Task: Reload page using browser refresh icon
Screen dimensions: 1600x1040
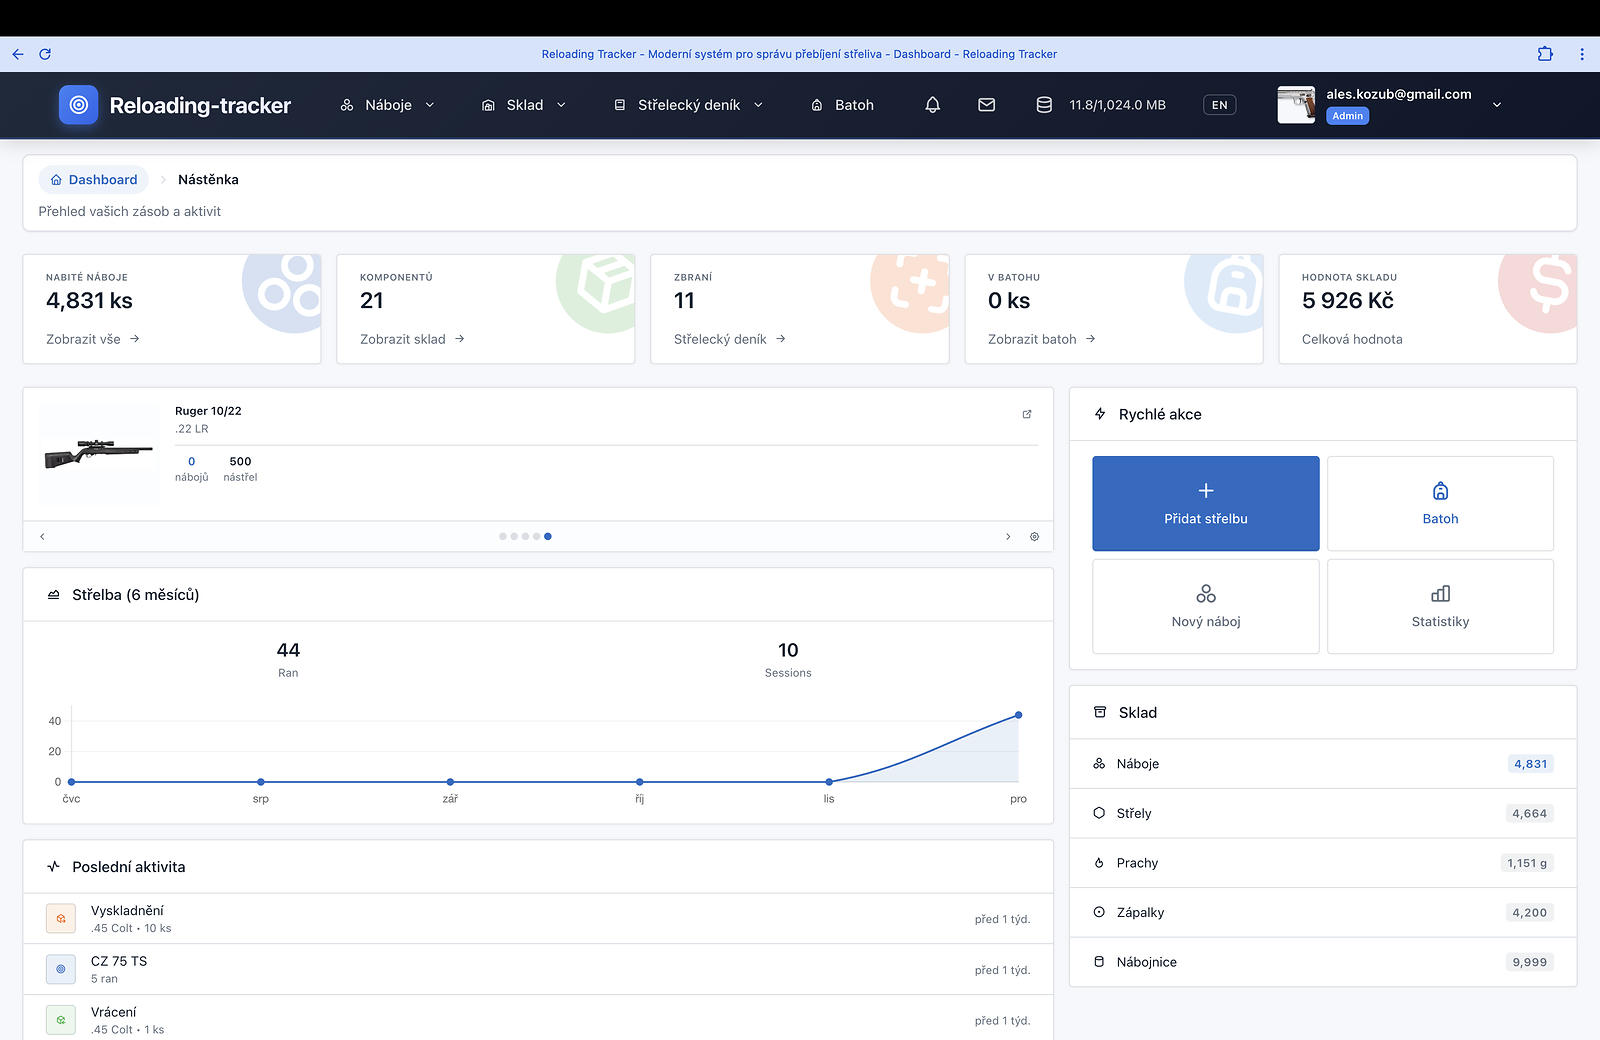Action: coord(45,54)
